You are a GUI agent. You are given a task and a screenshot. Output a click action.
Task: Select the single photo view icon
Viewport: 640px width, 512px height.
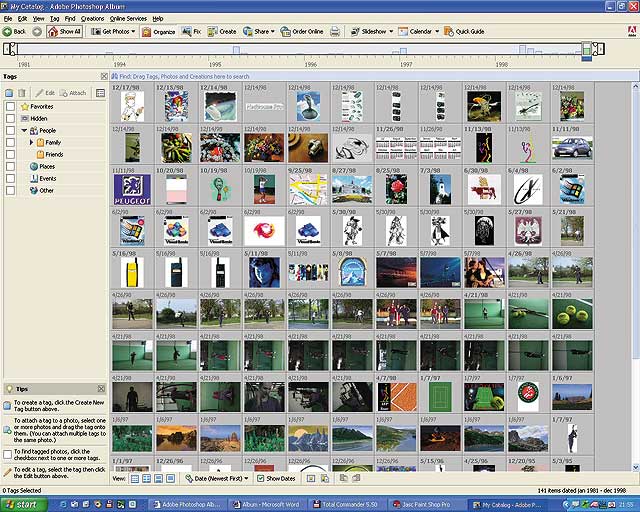[x=171, y=479]
